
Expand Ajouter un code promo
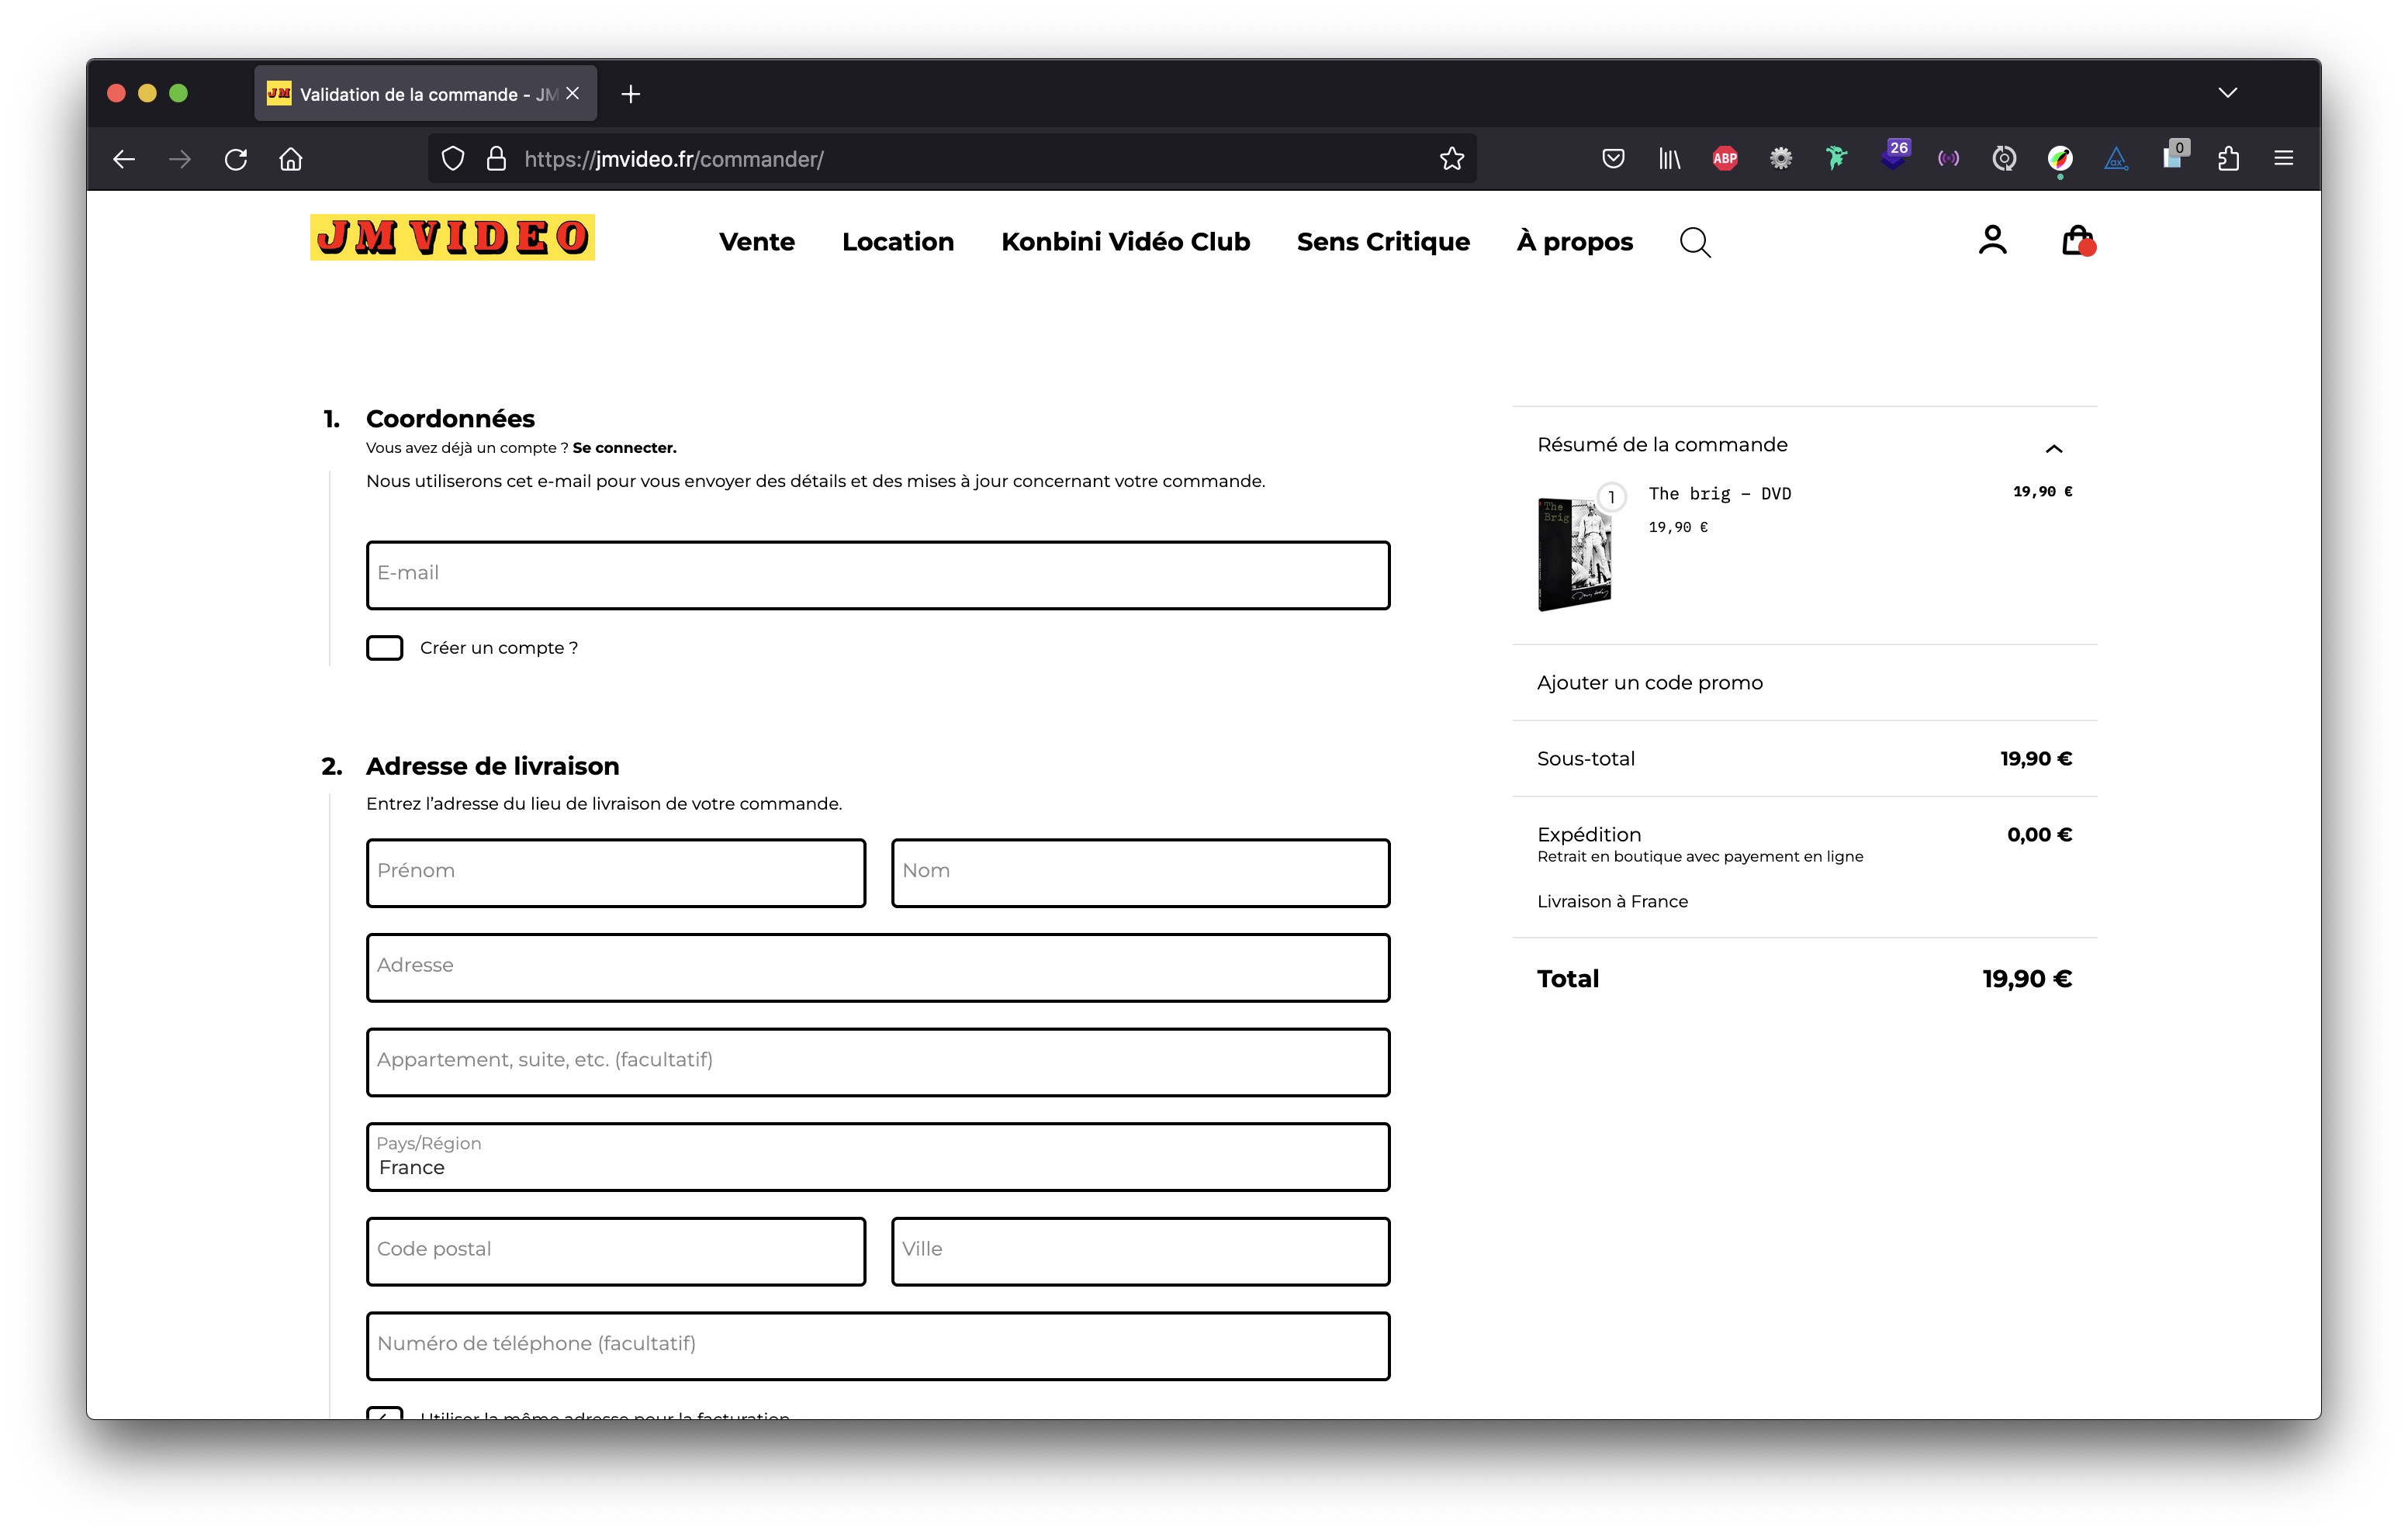[1650, 682]
